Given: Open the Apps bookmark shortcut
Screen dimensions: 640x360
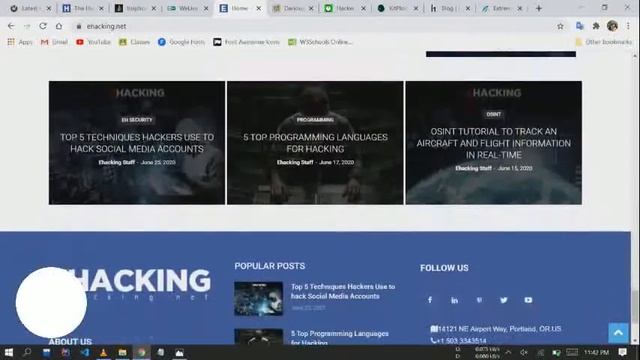Looking at the screenshot, I should coord(20,42).
